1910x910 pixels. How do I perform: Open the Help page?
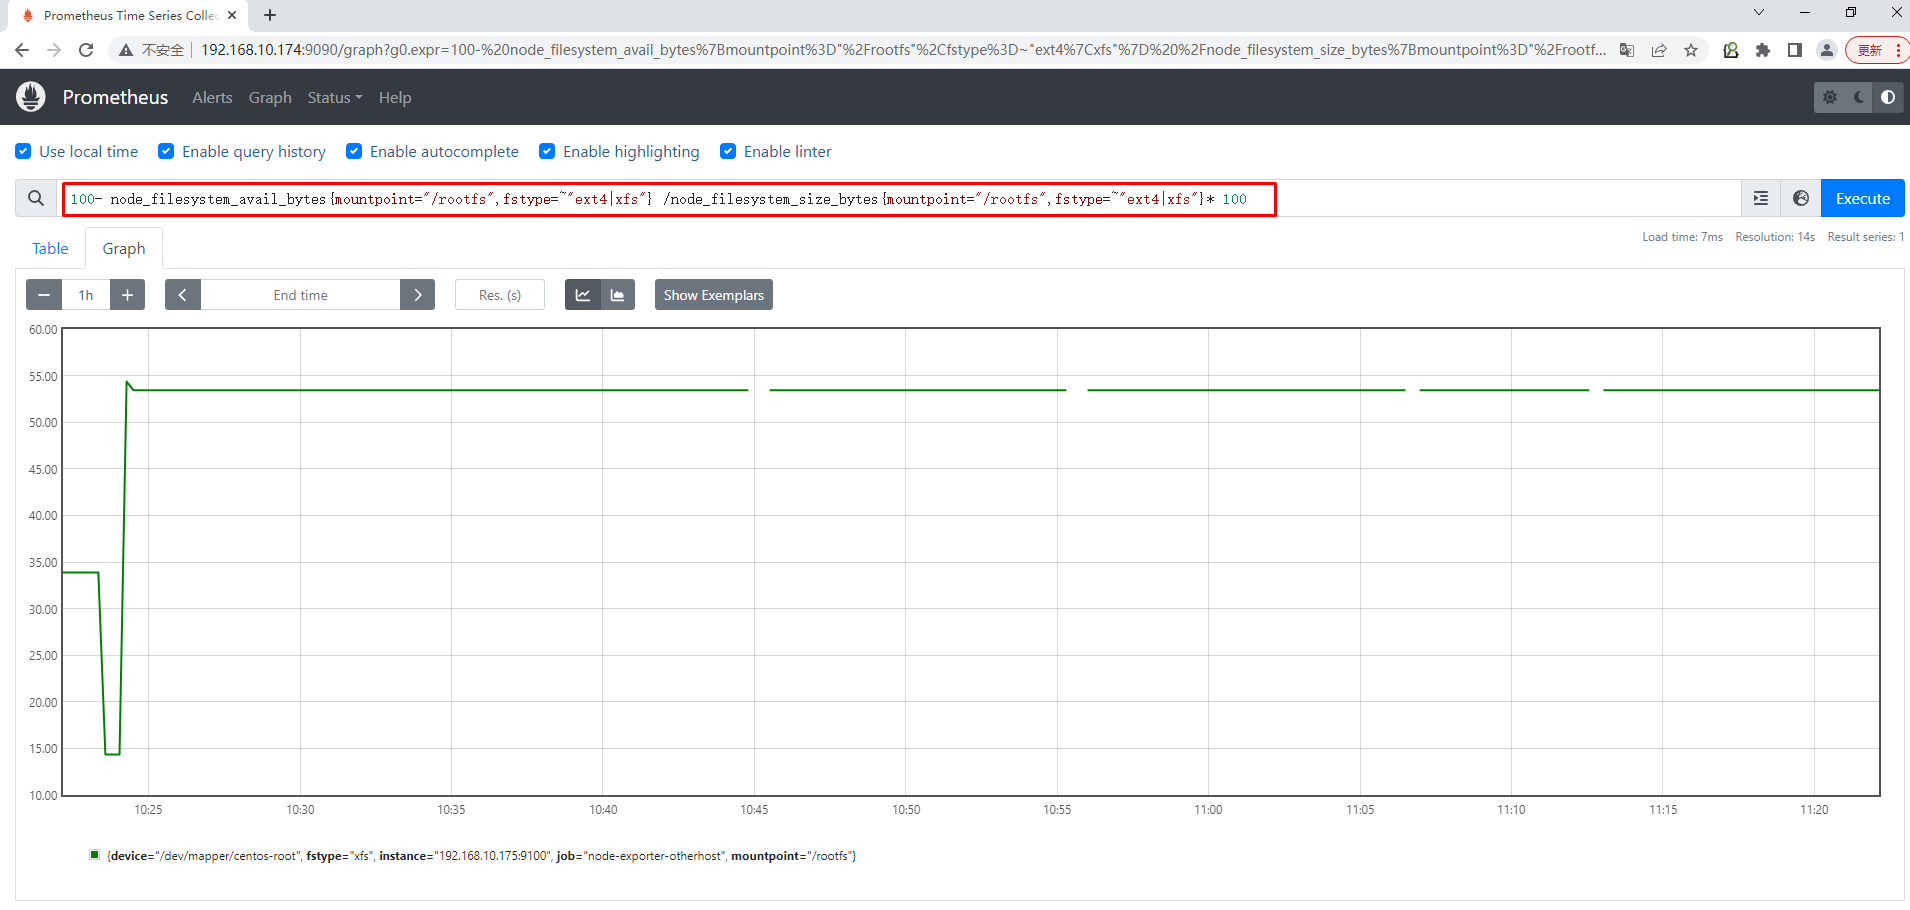395,97
